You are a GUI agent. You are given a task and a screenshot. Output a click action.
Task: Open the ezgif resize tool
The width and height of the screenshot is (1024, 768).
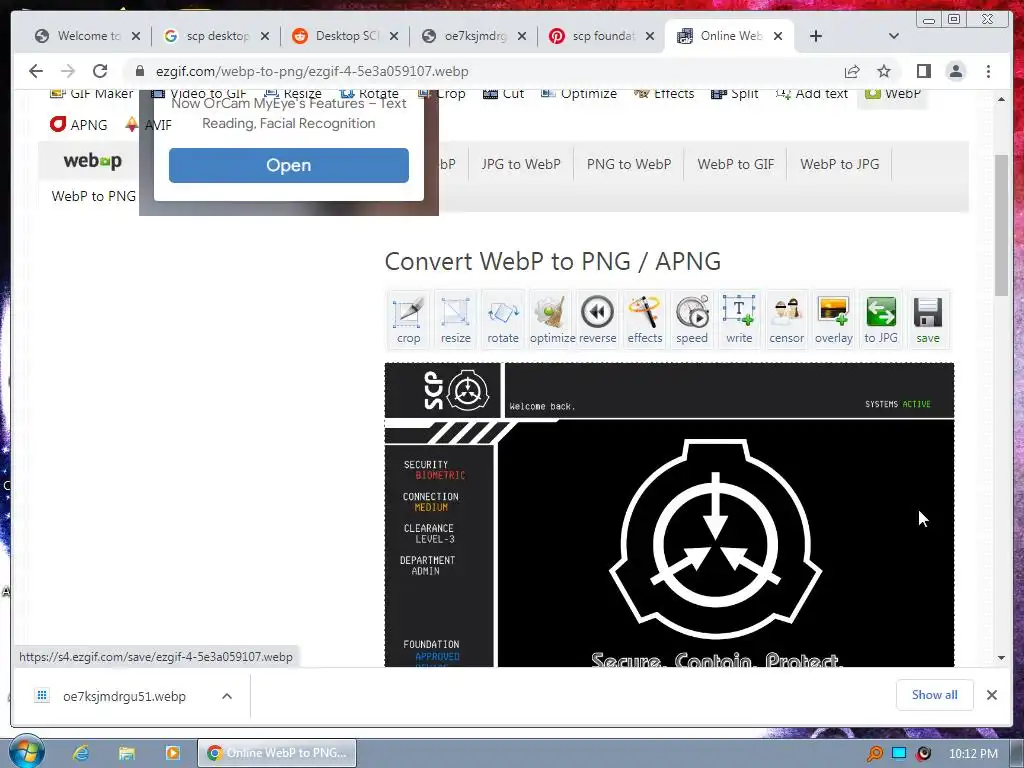[455, 319]
